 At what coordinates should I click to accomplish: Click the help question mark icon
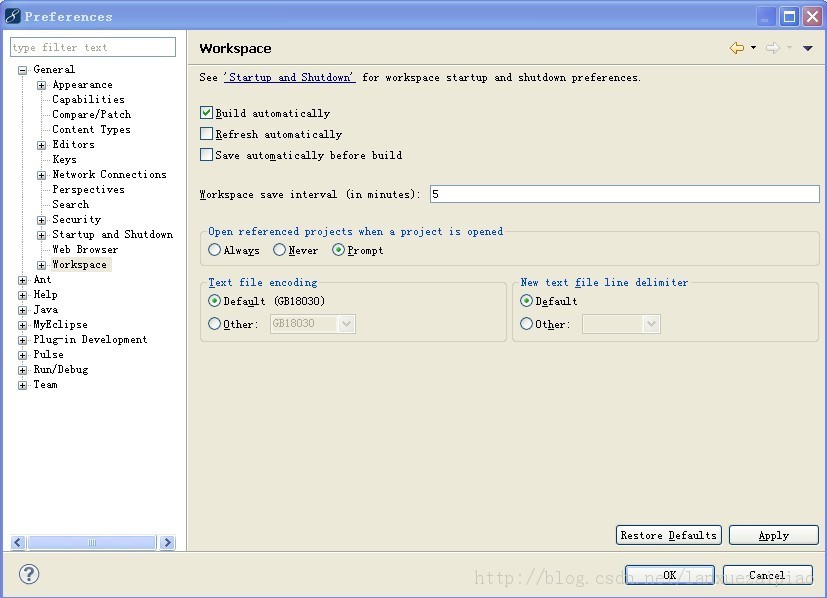[x=29, y=574]
